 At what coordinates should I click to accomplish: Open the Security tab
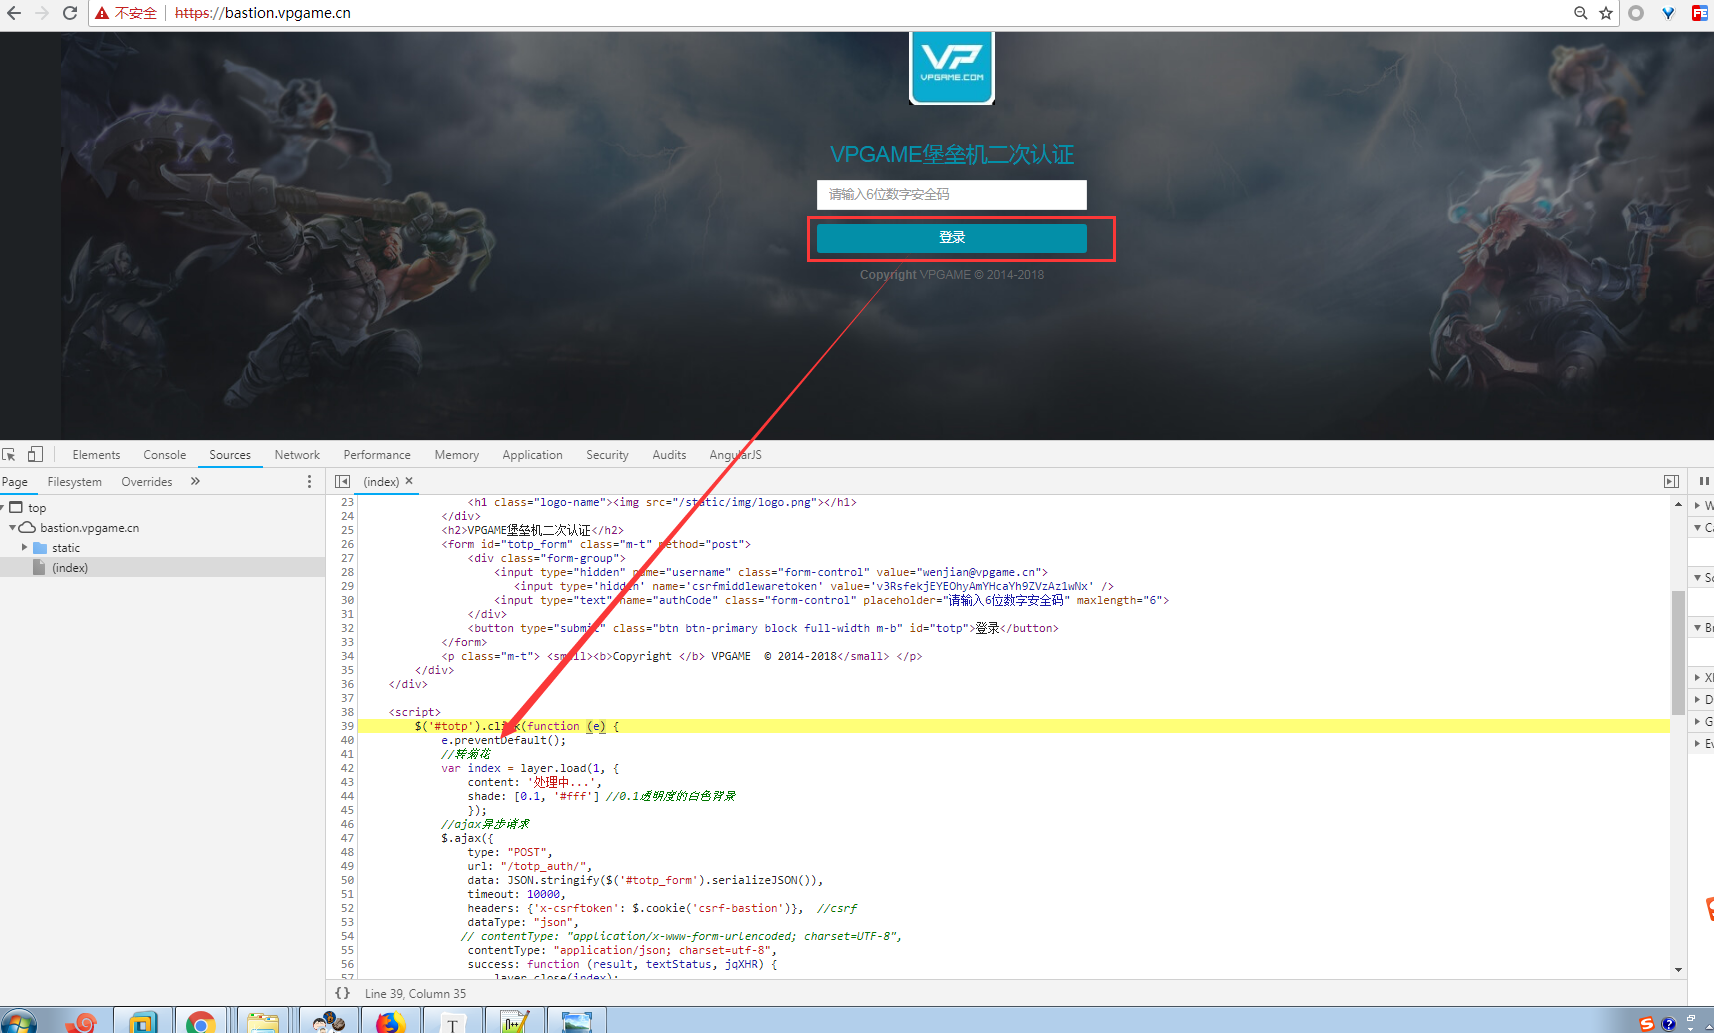(607, 455)
